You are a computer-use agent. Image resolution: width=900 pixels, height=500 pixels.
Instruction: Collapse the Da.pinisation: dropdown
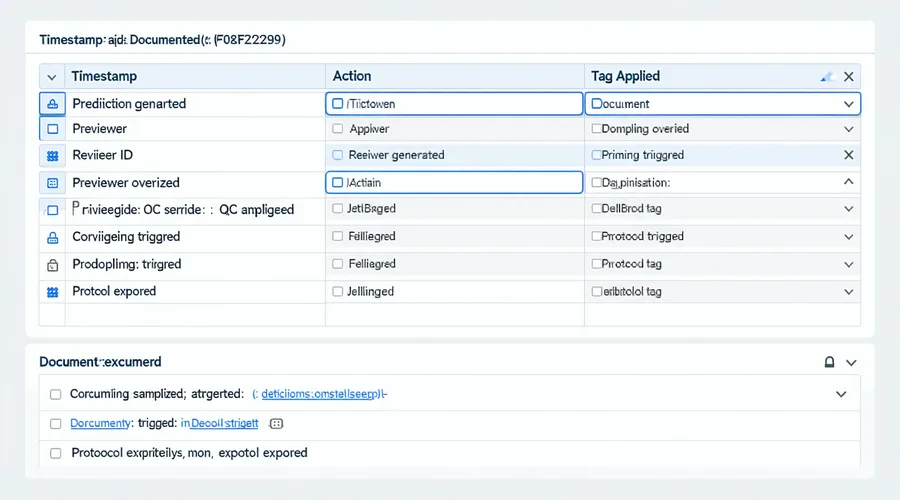[x=849, y=182]
